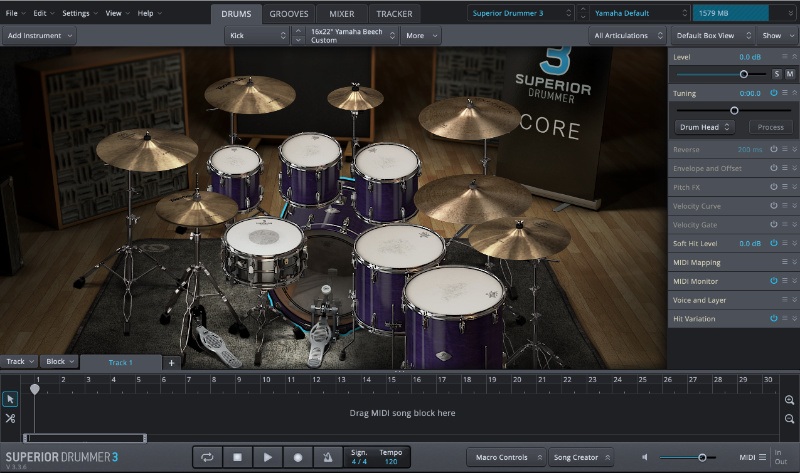
Task: Collapse the Level section chevron
Action: tap(794, 57)
